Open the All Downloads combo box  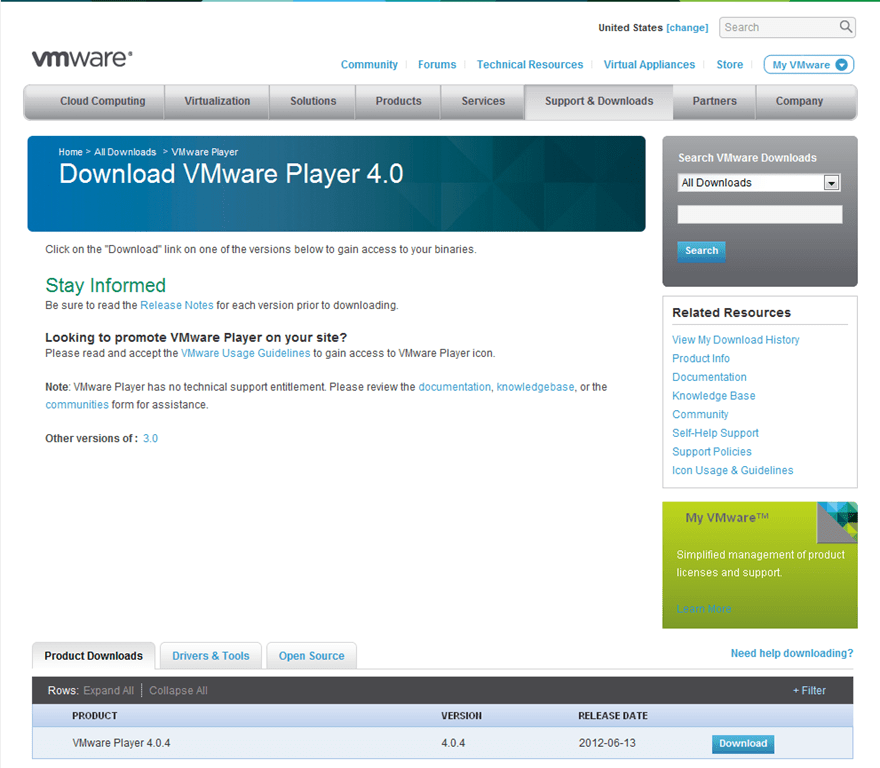(x=759, y=182)
